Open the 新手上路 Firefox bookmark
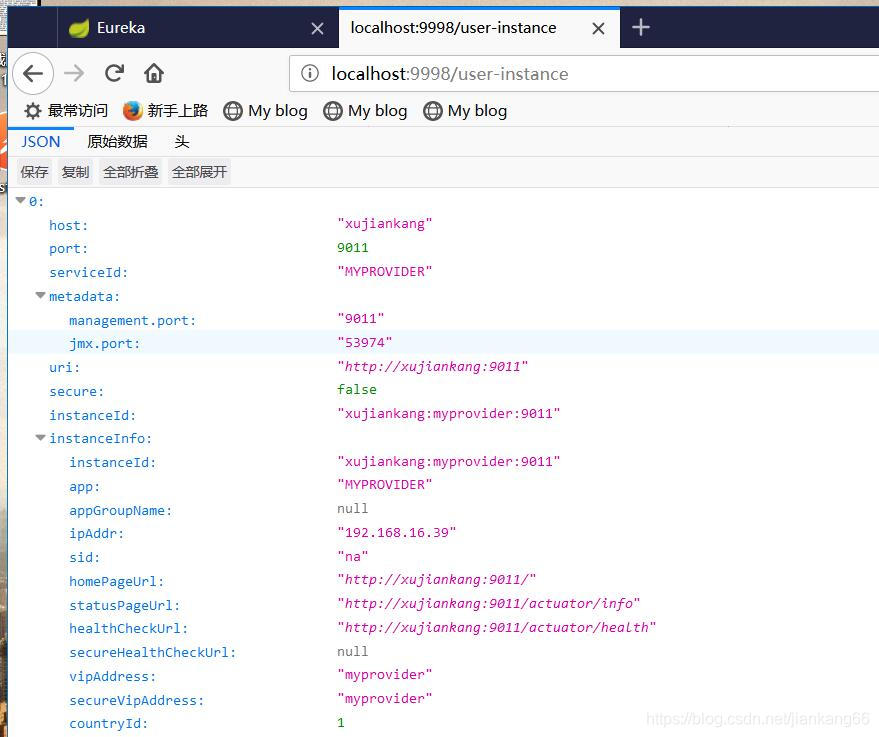 click(165, 111)
